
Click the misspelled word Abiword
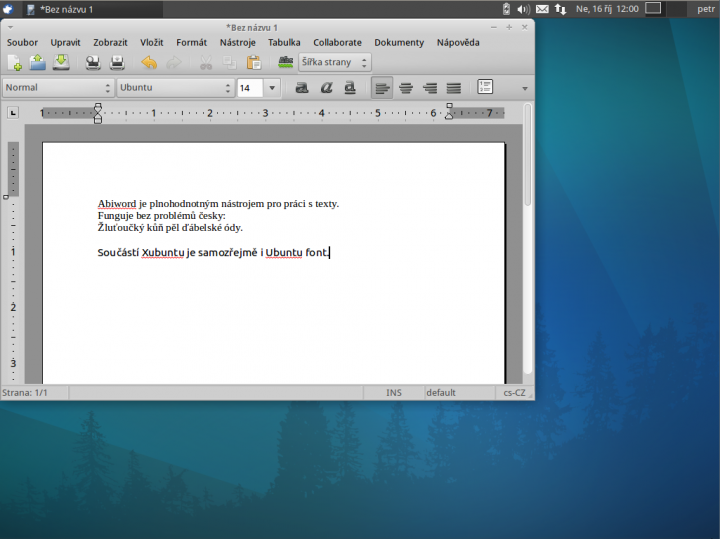pos(117,204)
